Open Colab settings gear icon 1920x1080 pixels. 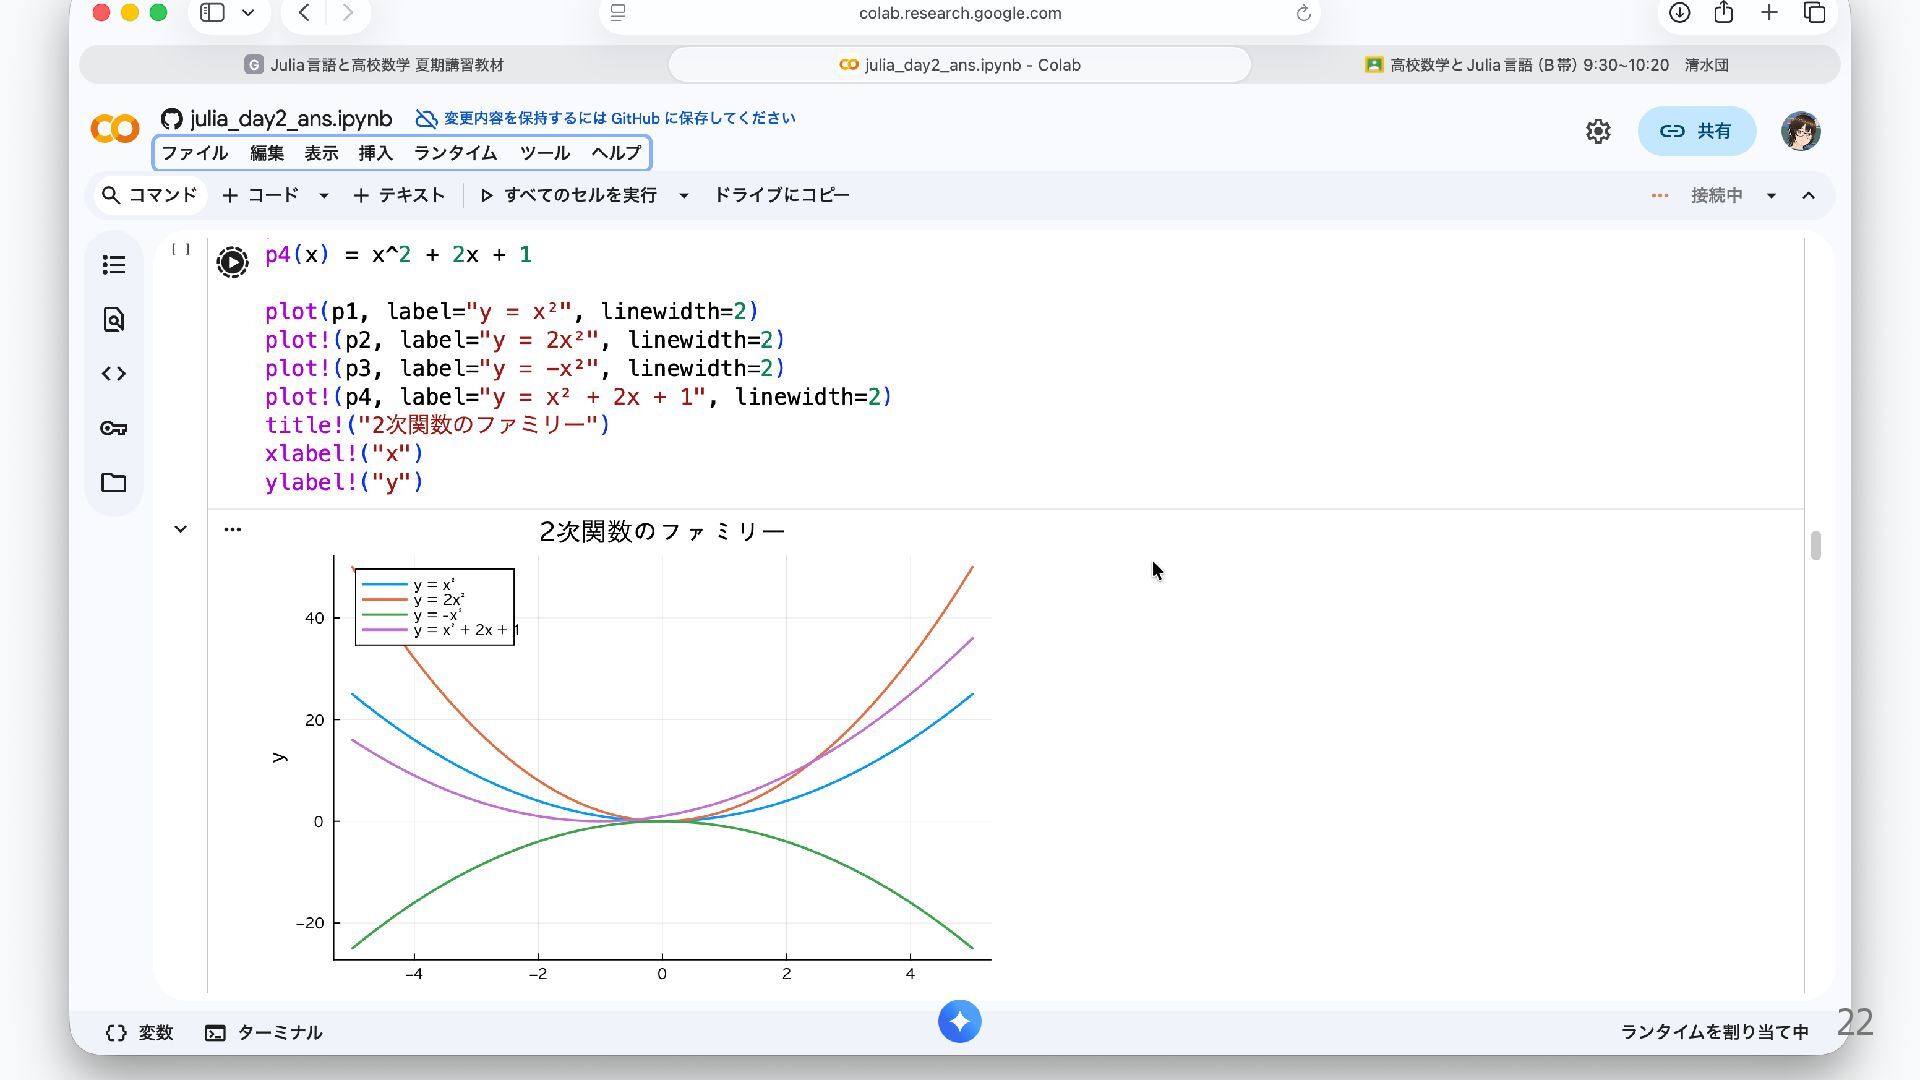1598,131
